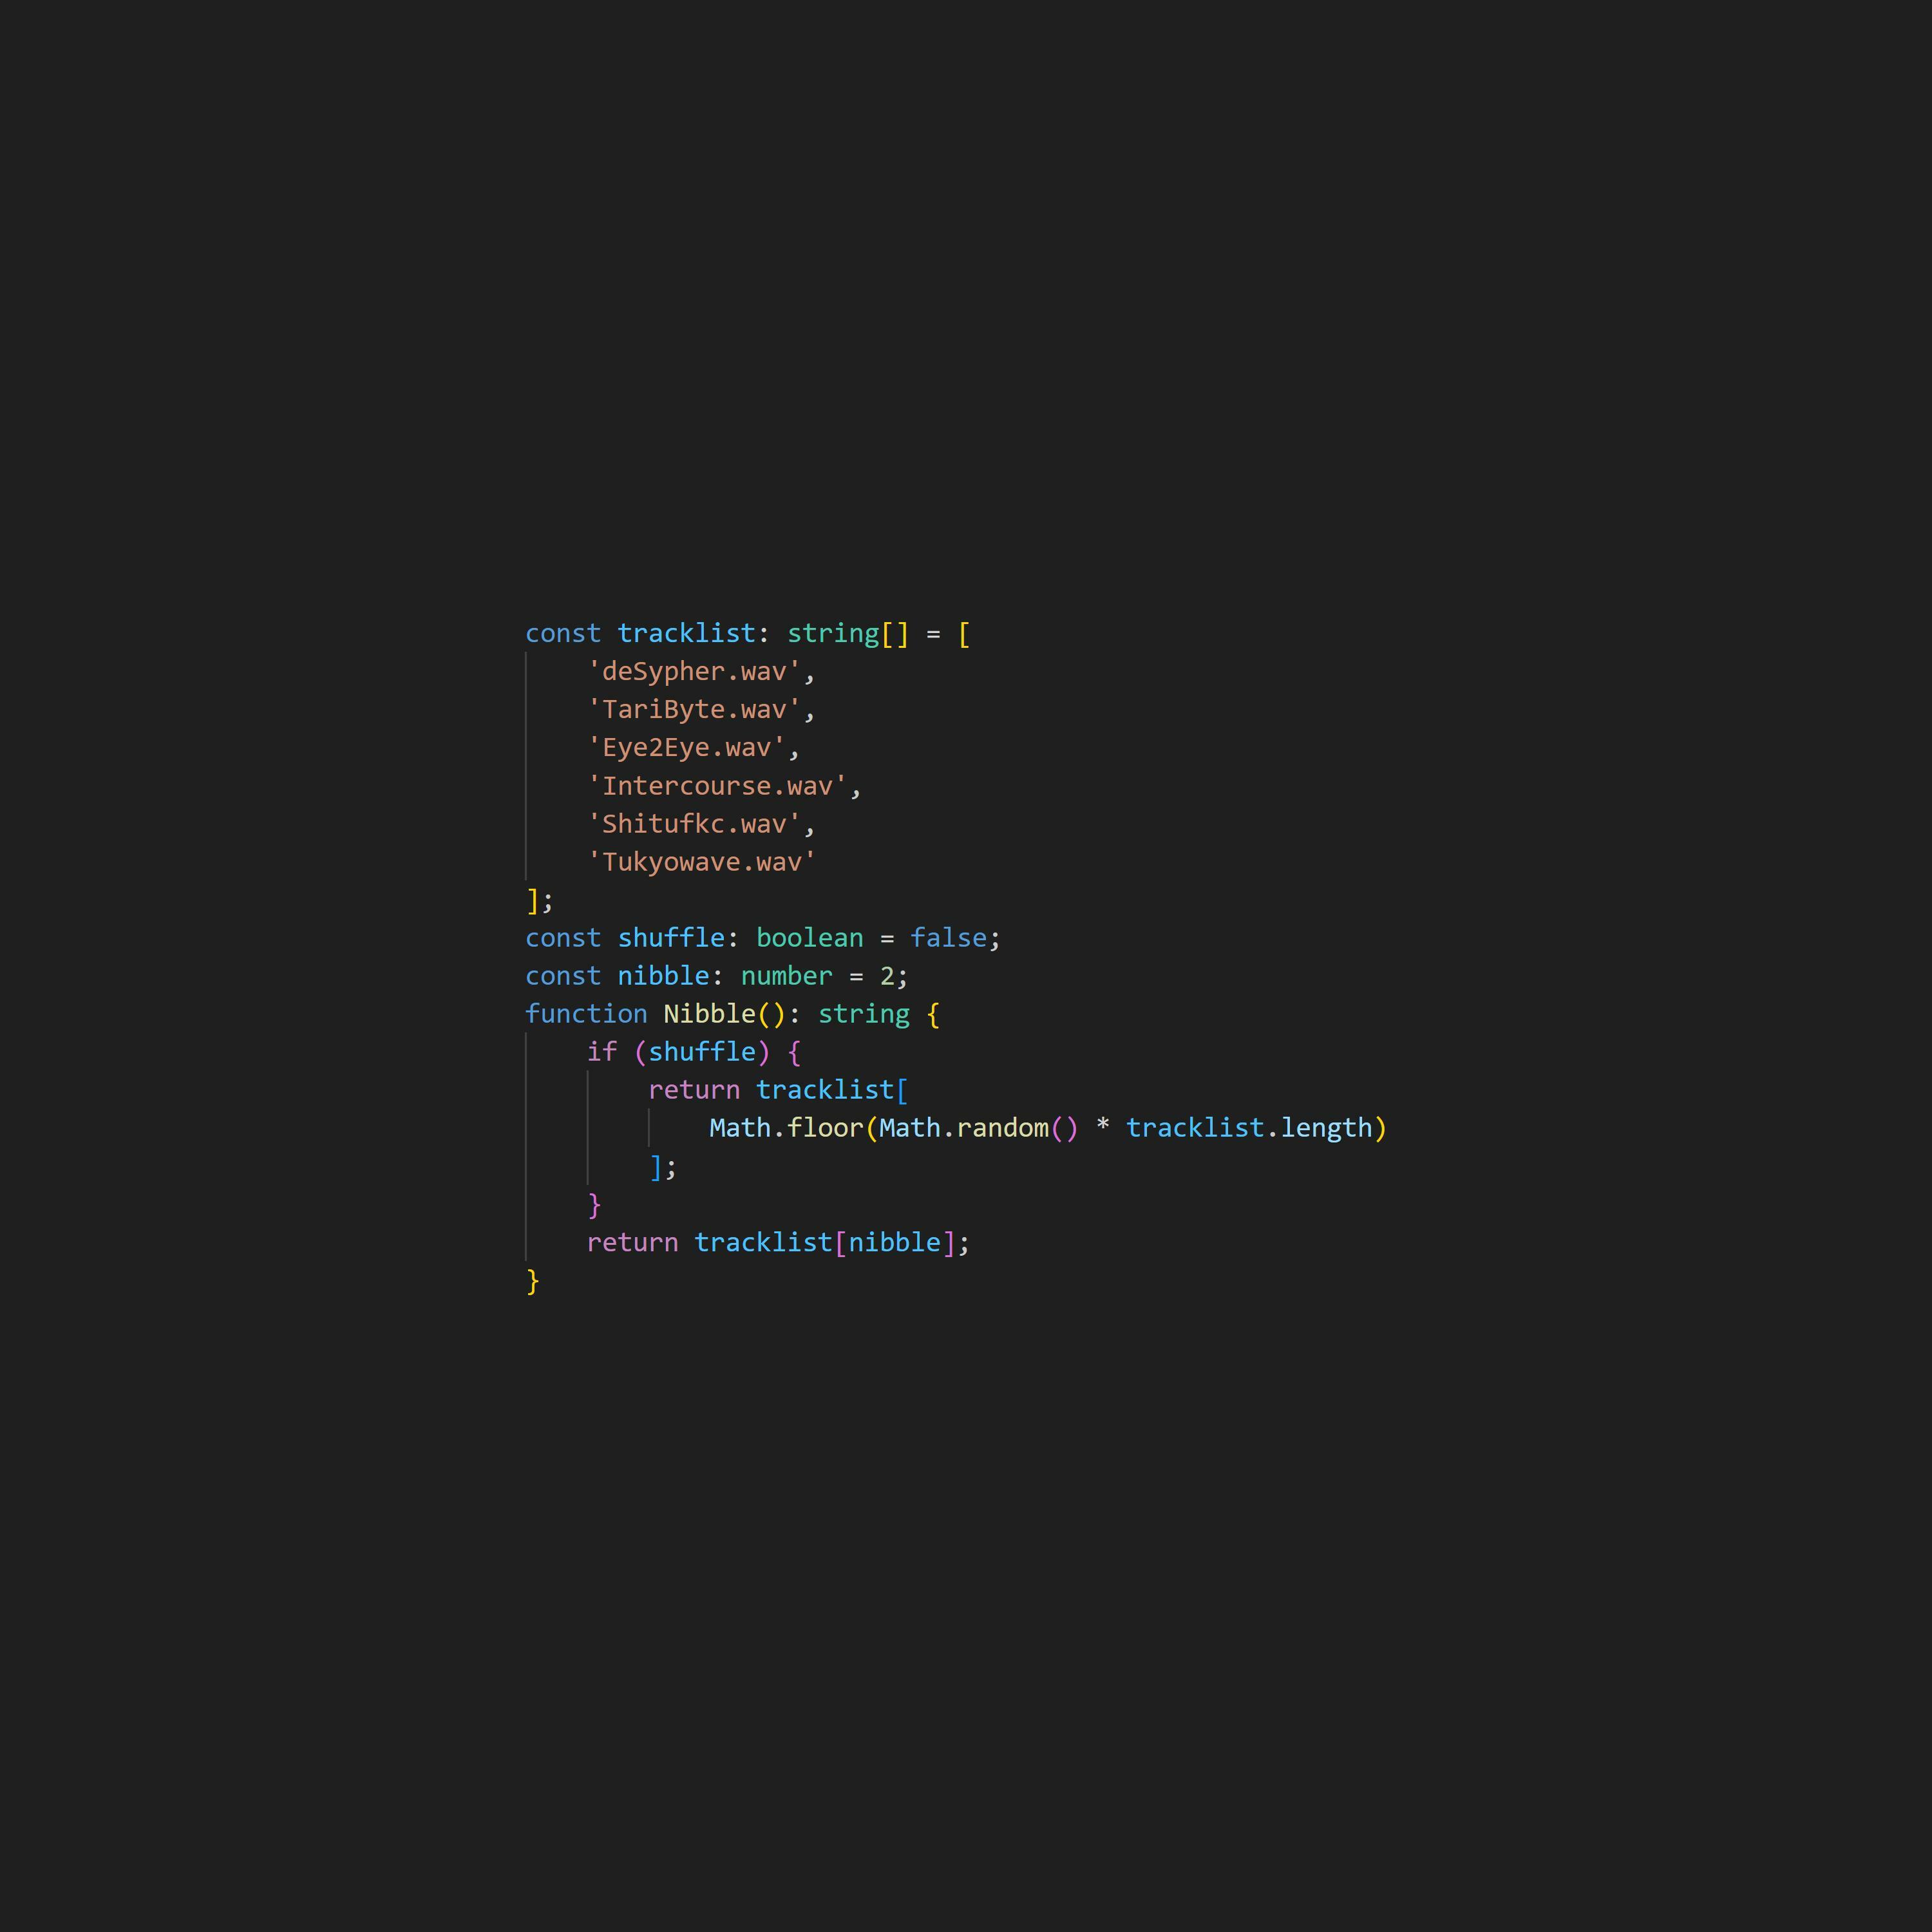Click the number type keyword
The height and width of the screenshot is (1932, 1932).
coord(786,976)
